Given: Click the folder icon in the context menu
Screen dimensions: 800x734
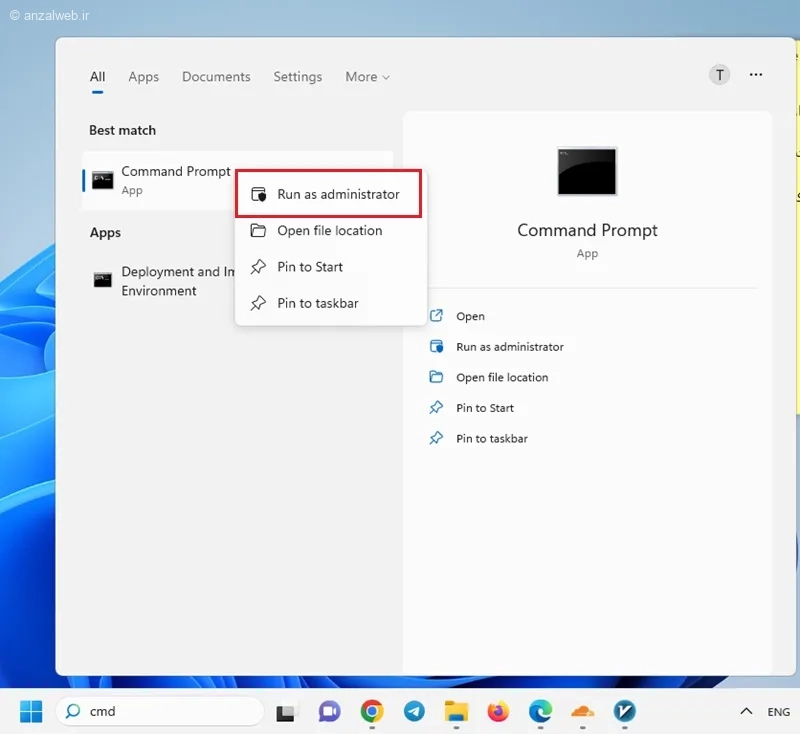Looking at the screenshot, I should [x=258, y=231].
